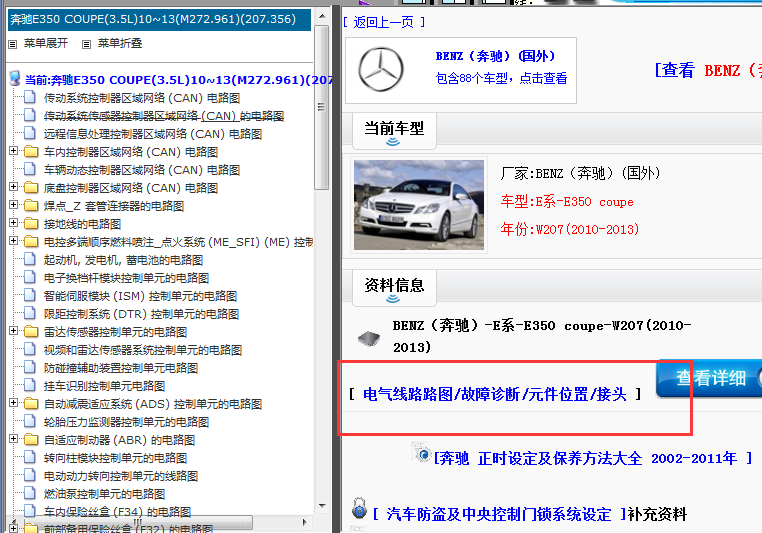Click the tree panel scroll-down arrow
Image resolution: width=762 pixels, height=533 pixels.
point(322,506)
